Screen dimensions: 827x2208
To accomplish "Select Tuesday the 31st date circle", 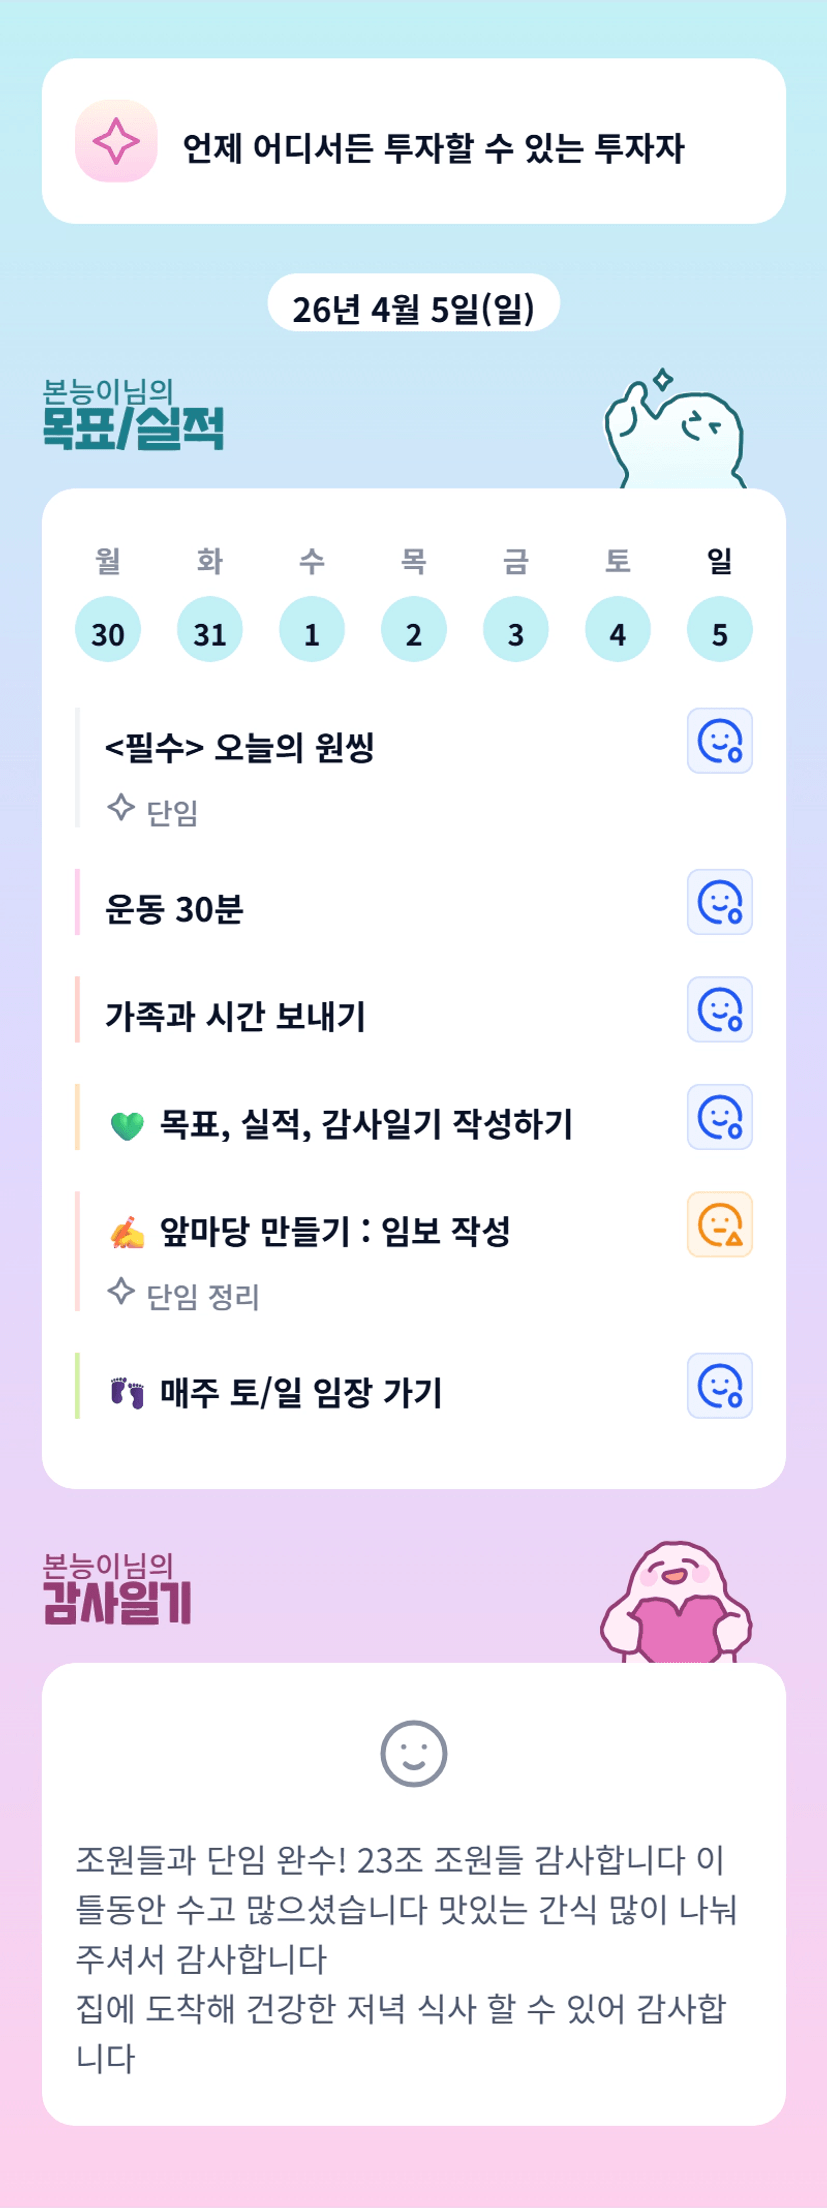I will (210, 630).
